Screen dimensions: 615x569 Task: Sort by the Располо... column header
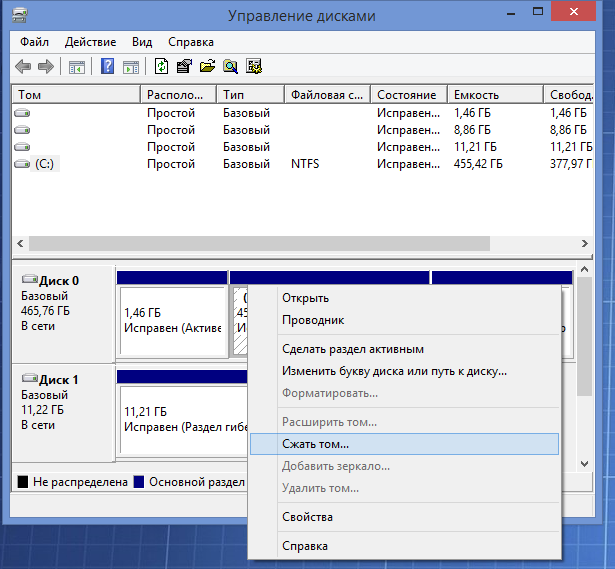(x=178, y=95)
